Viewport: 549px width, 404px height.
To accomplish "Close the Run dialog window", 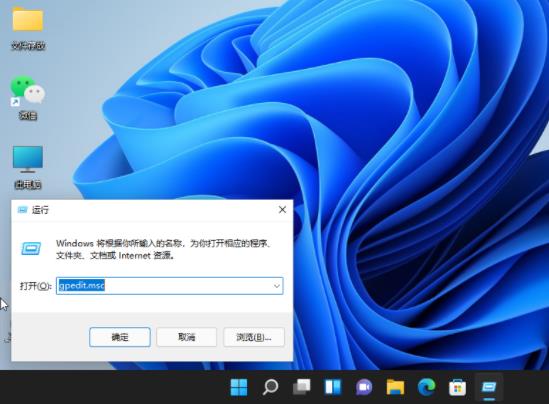I will 282,210.
